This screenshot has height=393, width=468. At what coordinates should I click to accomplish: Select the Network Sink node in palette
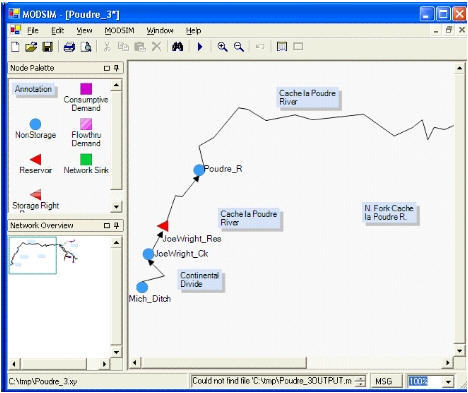(x=86, y=164)
